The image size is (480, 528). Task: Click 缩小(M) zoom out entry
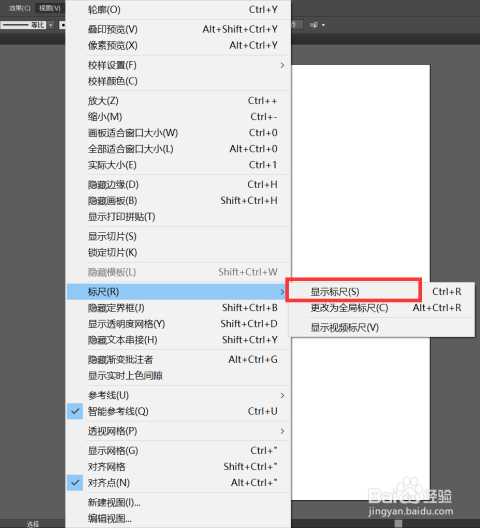(x=178, y=117)
